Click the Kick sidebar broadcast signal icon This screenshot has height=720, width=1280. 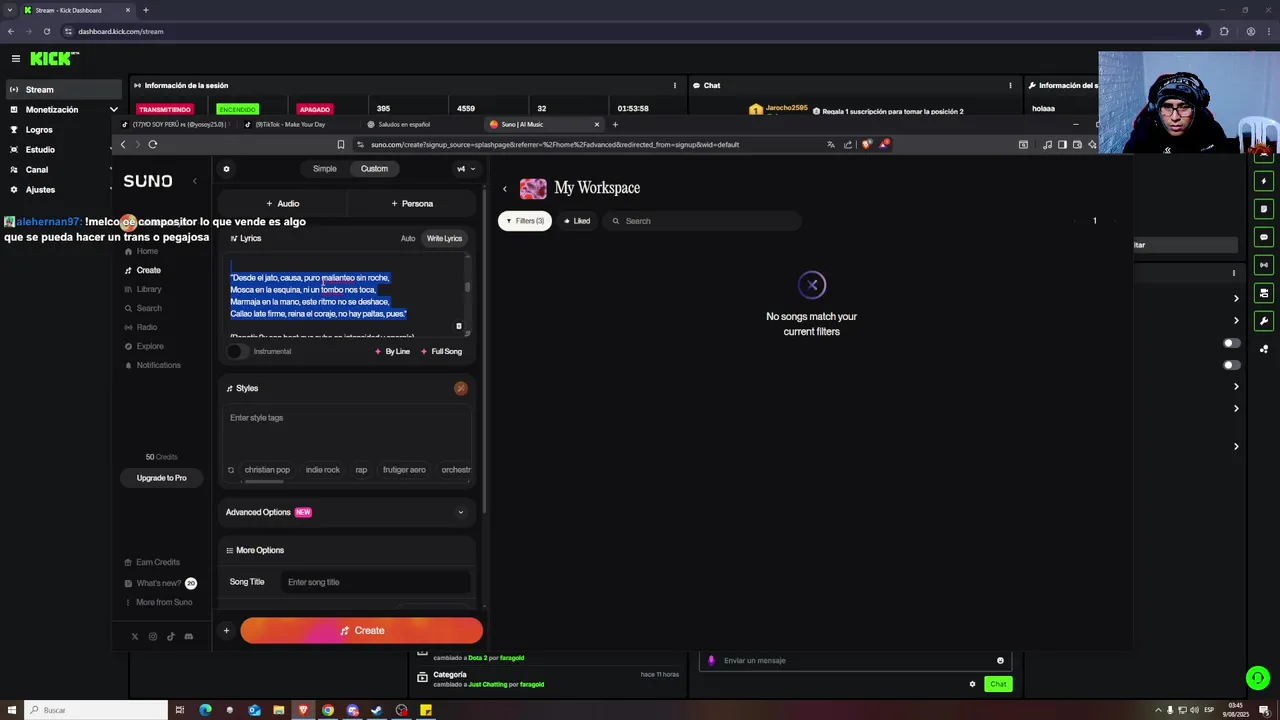(1264, 265)
